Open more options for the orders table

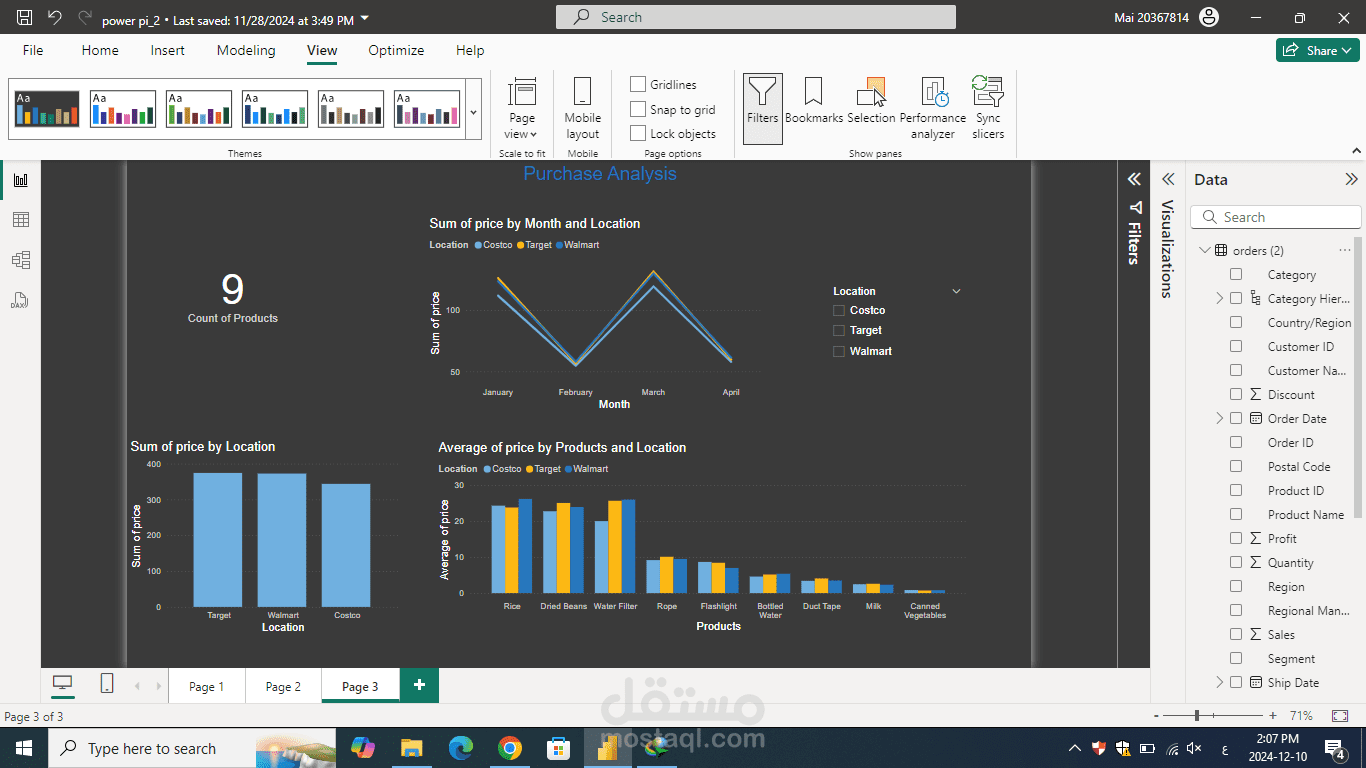tap(1345, 250)
